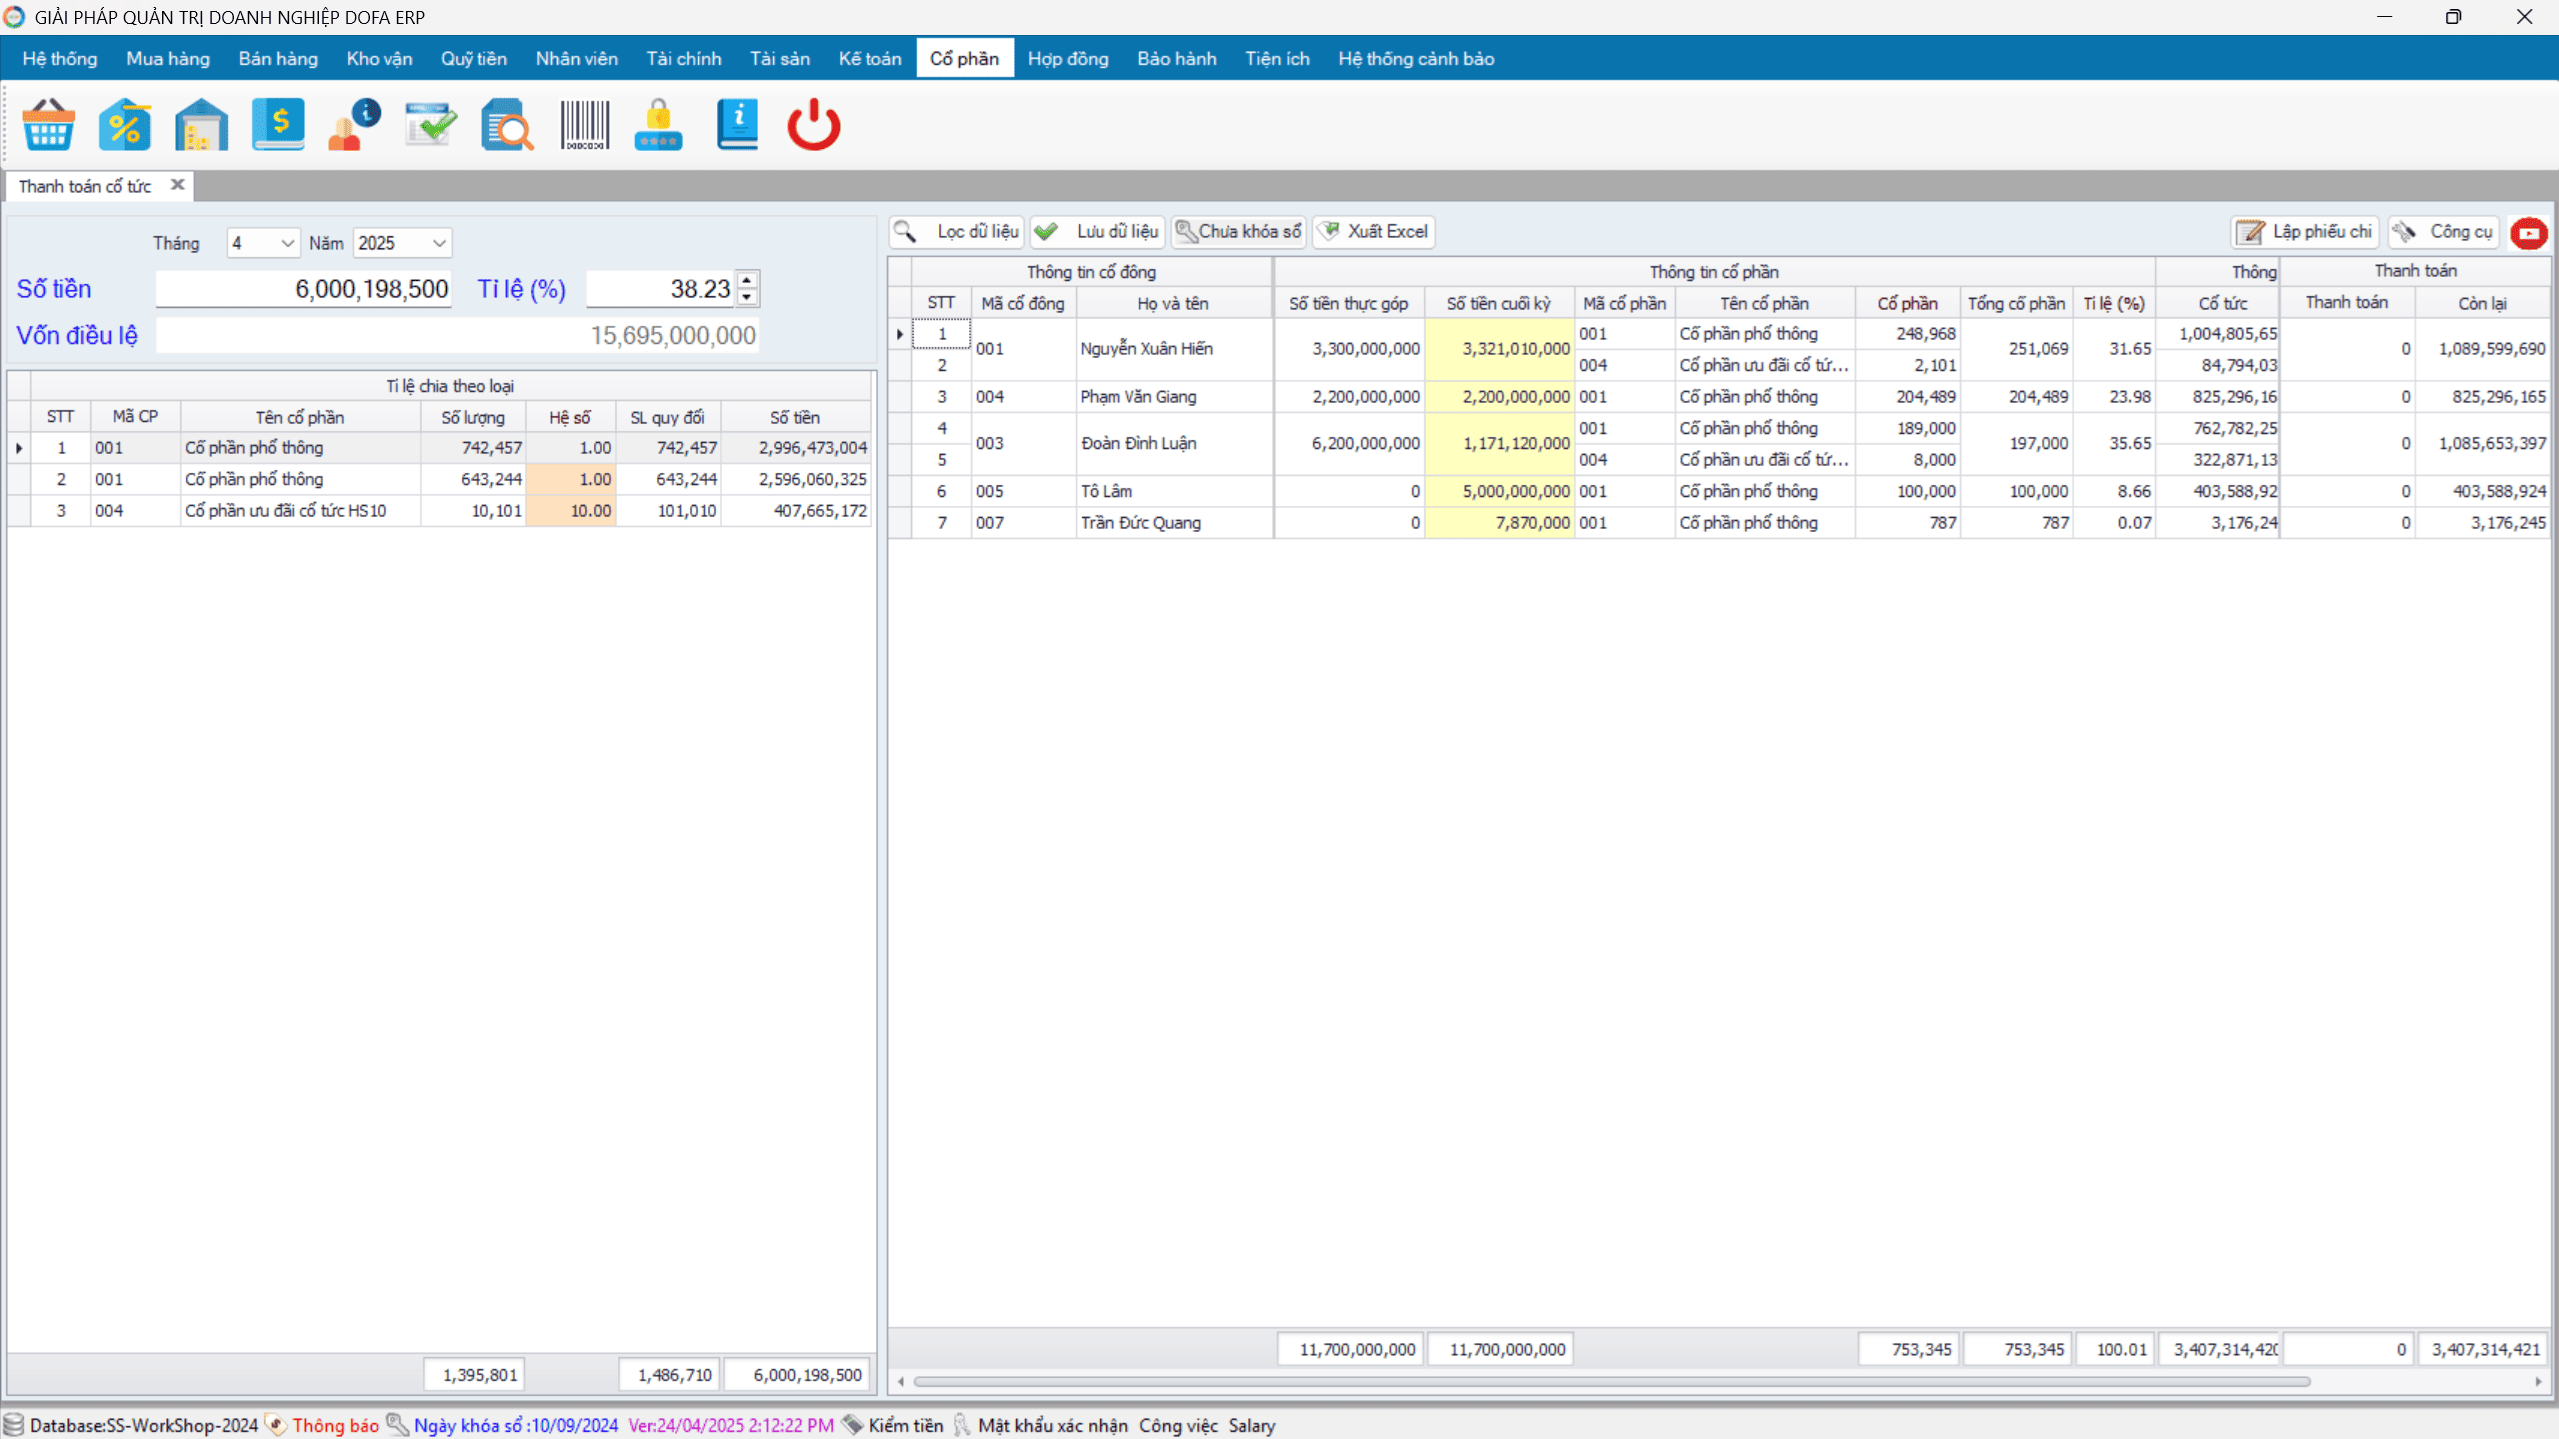
Task: Open the Kho vận menu
Action: tap(379, 58)
